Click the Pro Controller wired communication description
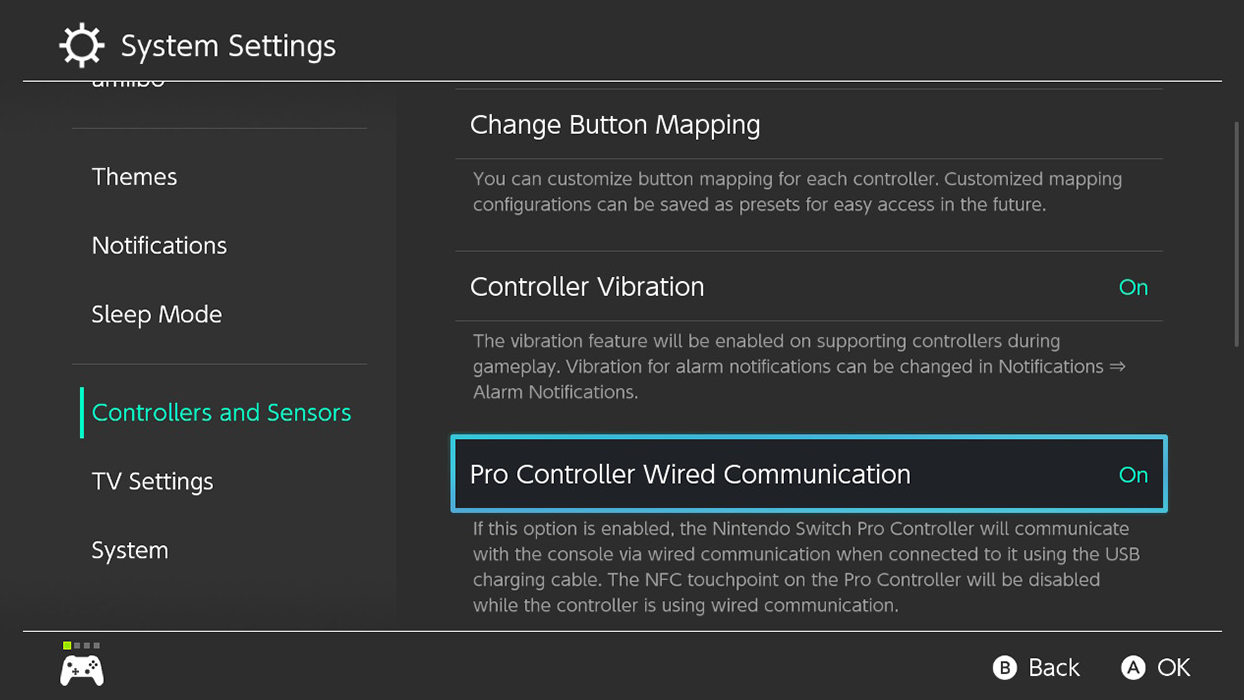This screenshot has width=1244, height=700. tap(806, 567)
